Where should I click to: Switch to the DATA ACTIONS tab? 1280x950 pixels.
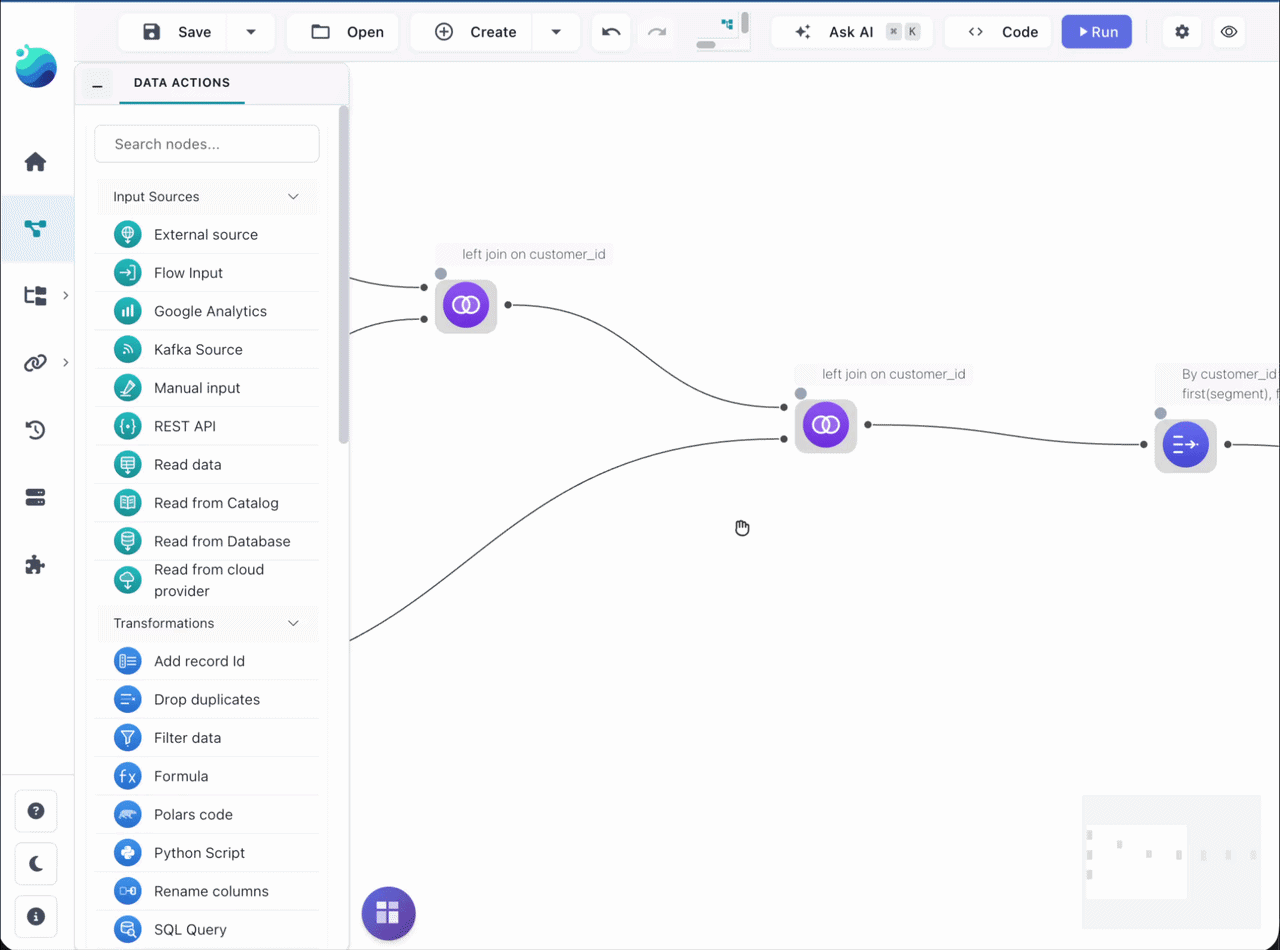click(x=182, y=83)
